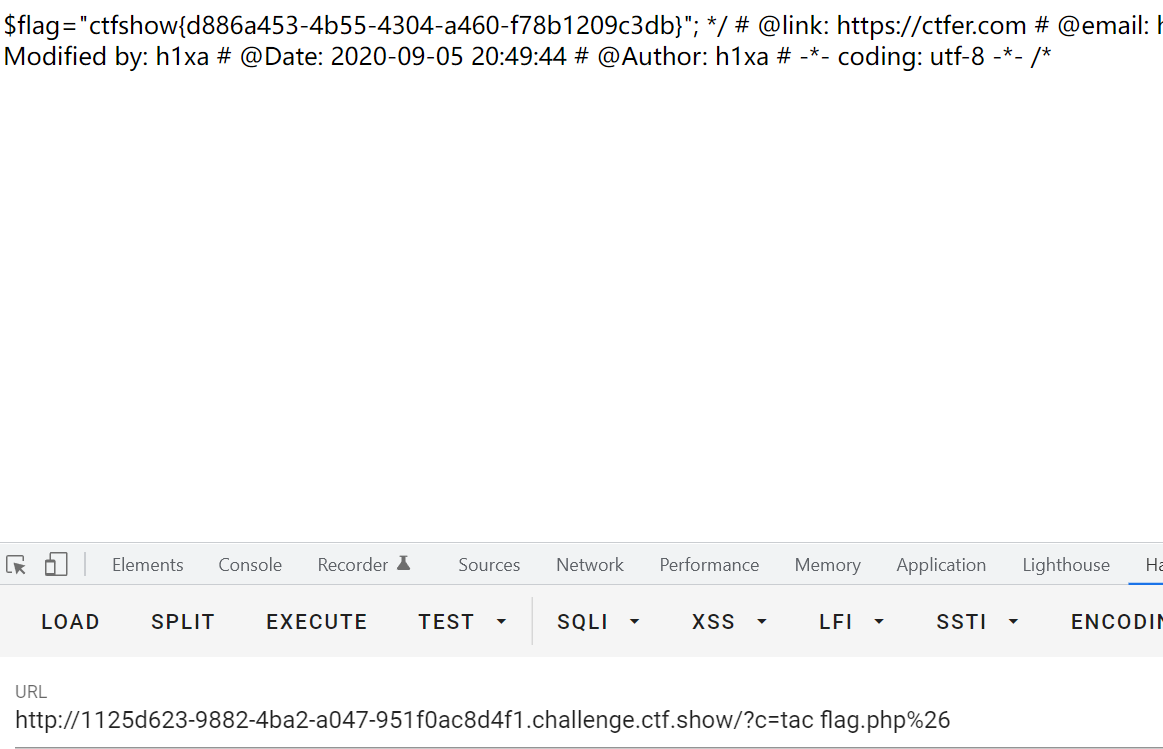This screenshot has width=1163, height=749.
Task: Open the Elements tab
Action: point(148,565)
